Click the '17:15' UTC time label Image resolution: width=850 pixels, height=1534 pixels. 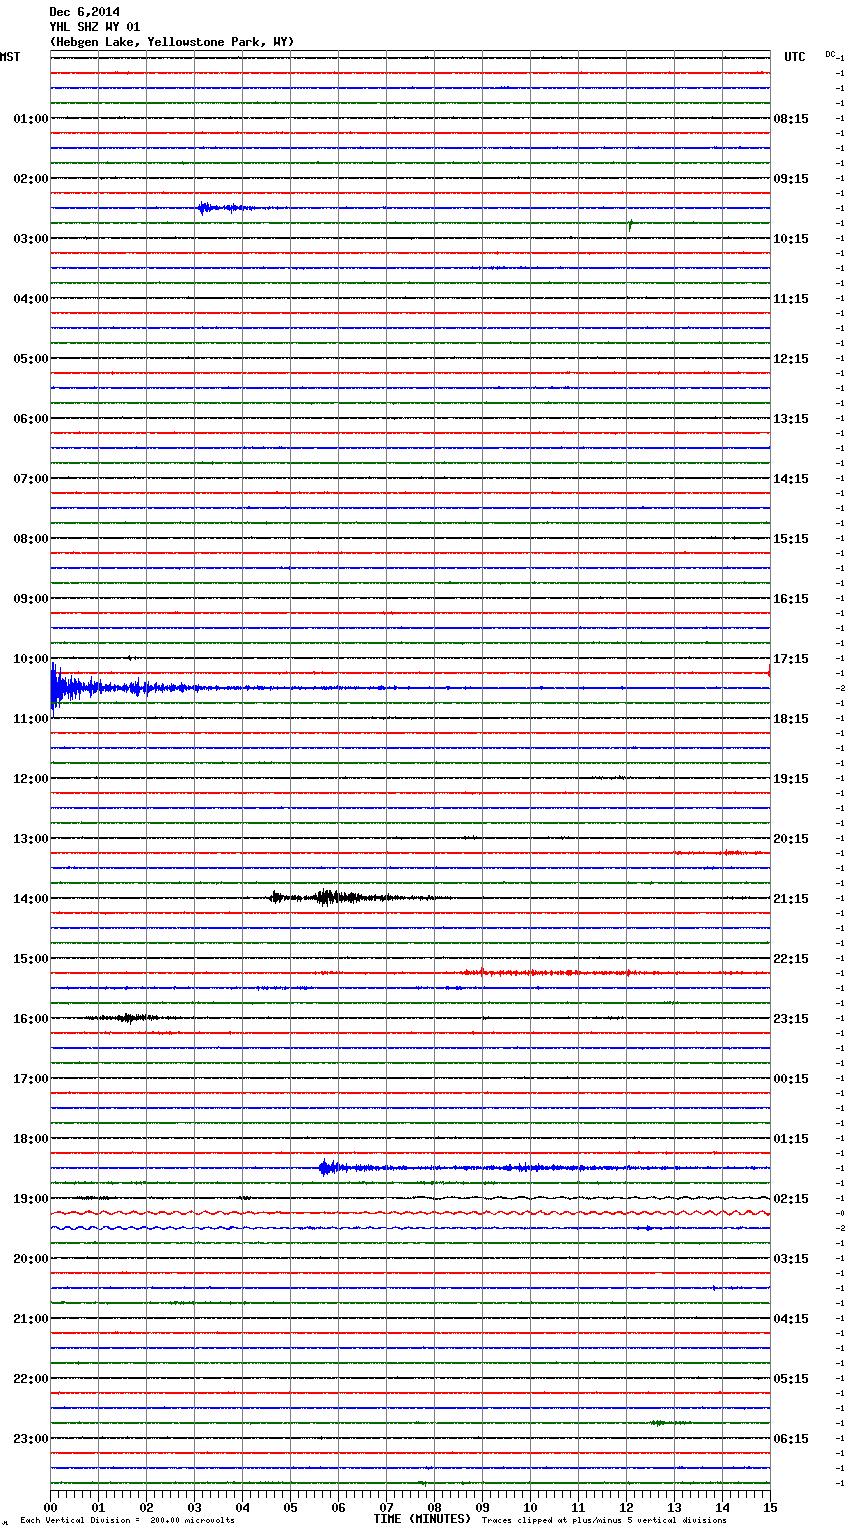click(791, 659)
